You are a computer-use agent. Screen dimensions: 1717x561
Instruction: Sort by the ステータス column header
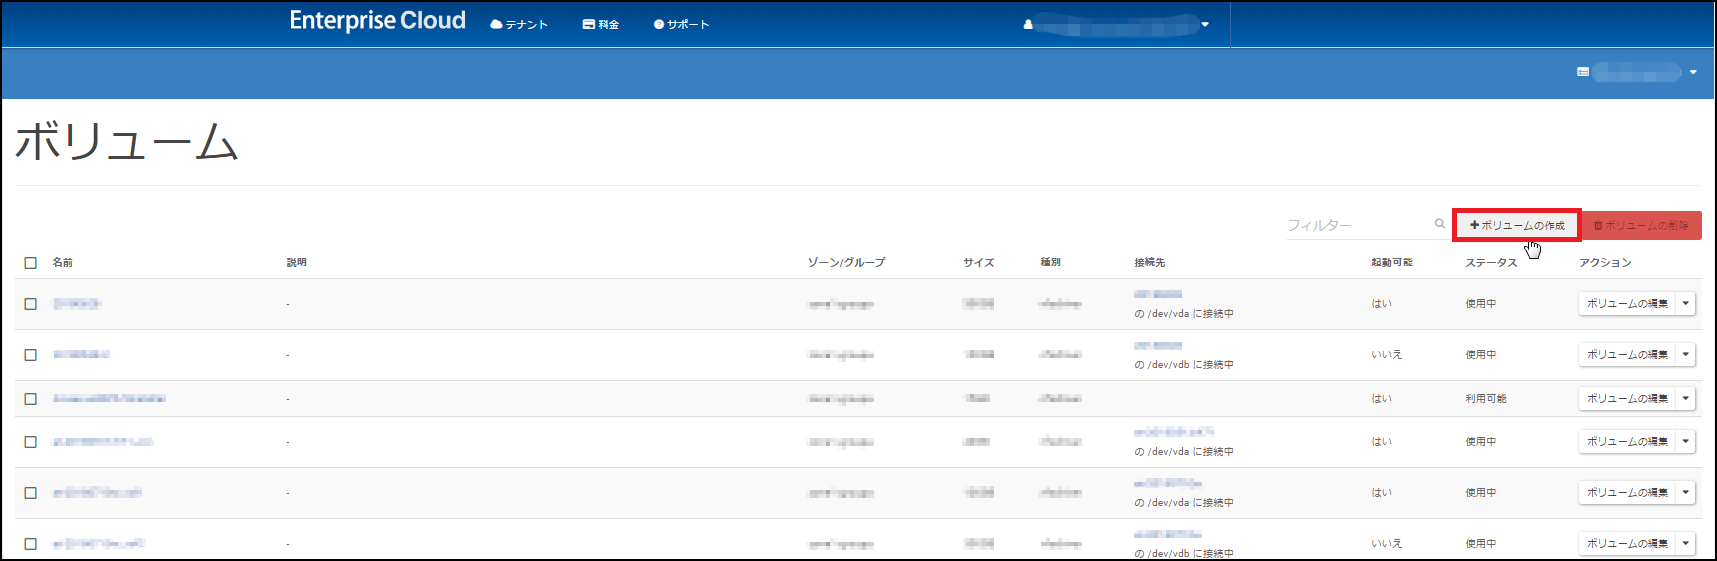[1491, 263]
